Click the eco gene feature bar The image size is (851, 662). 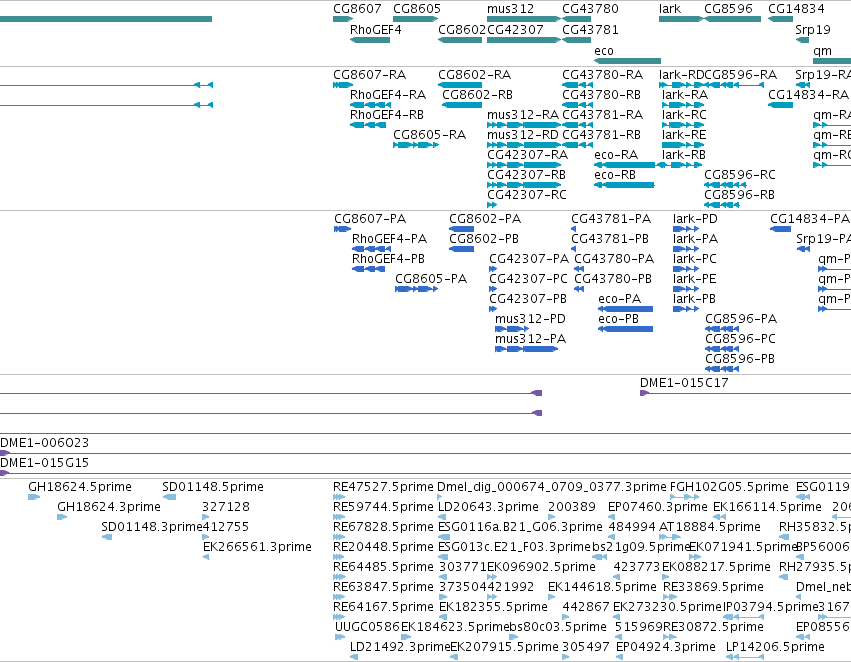(x=627, y=61)
